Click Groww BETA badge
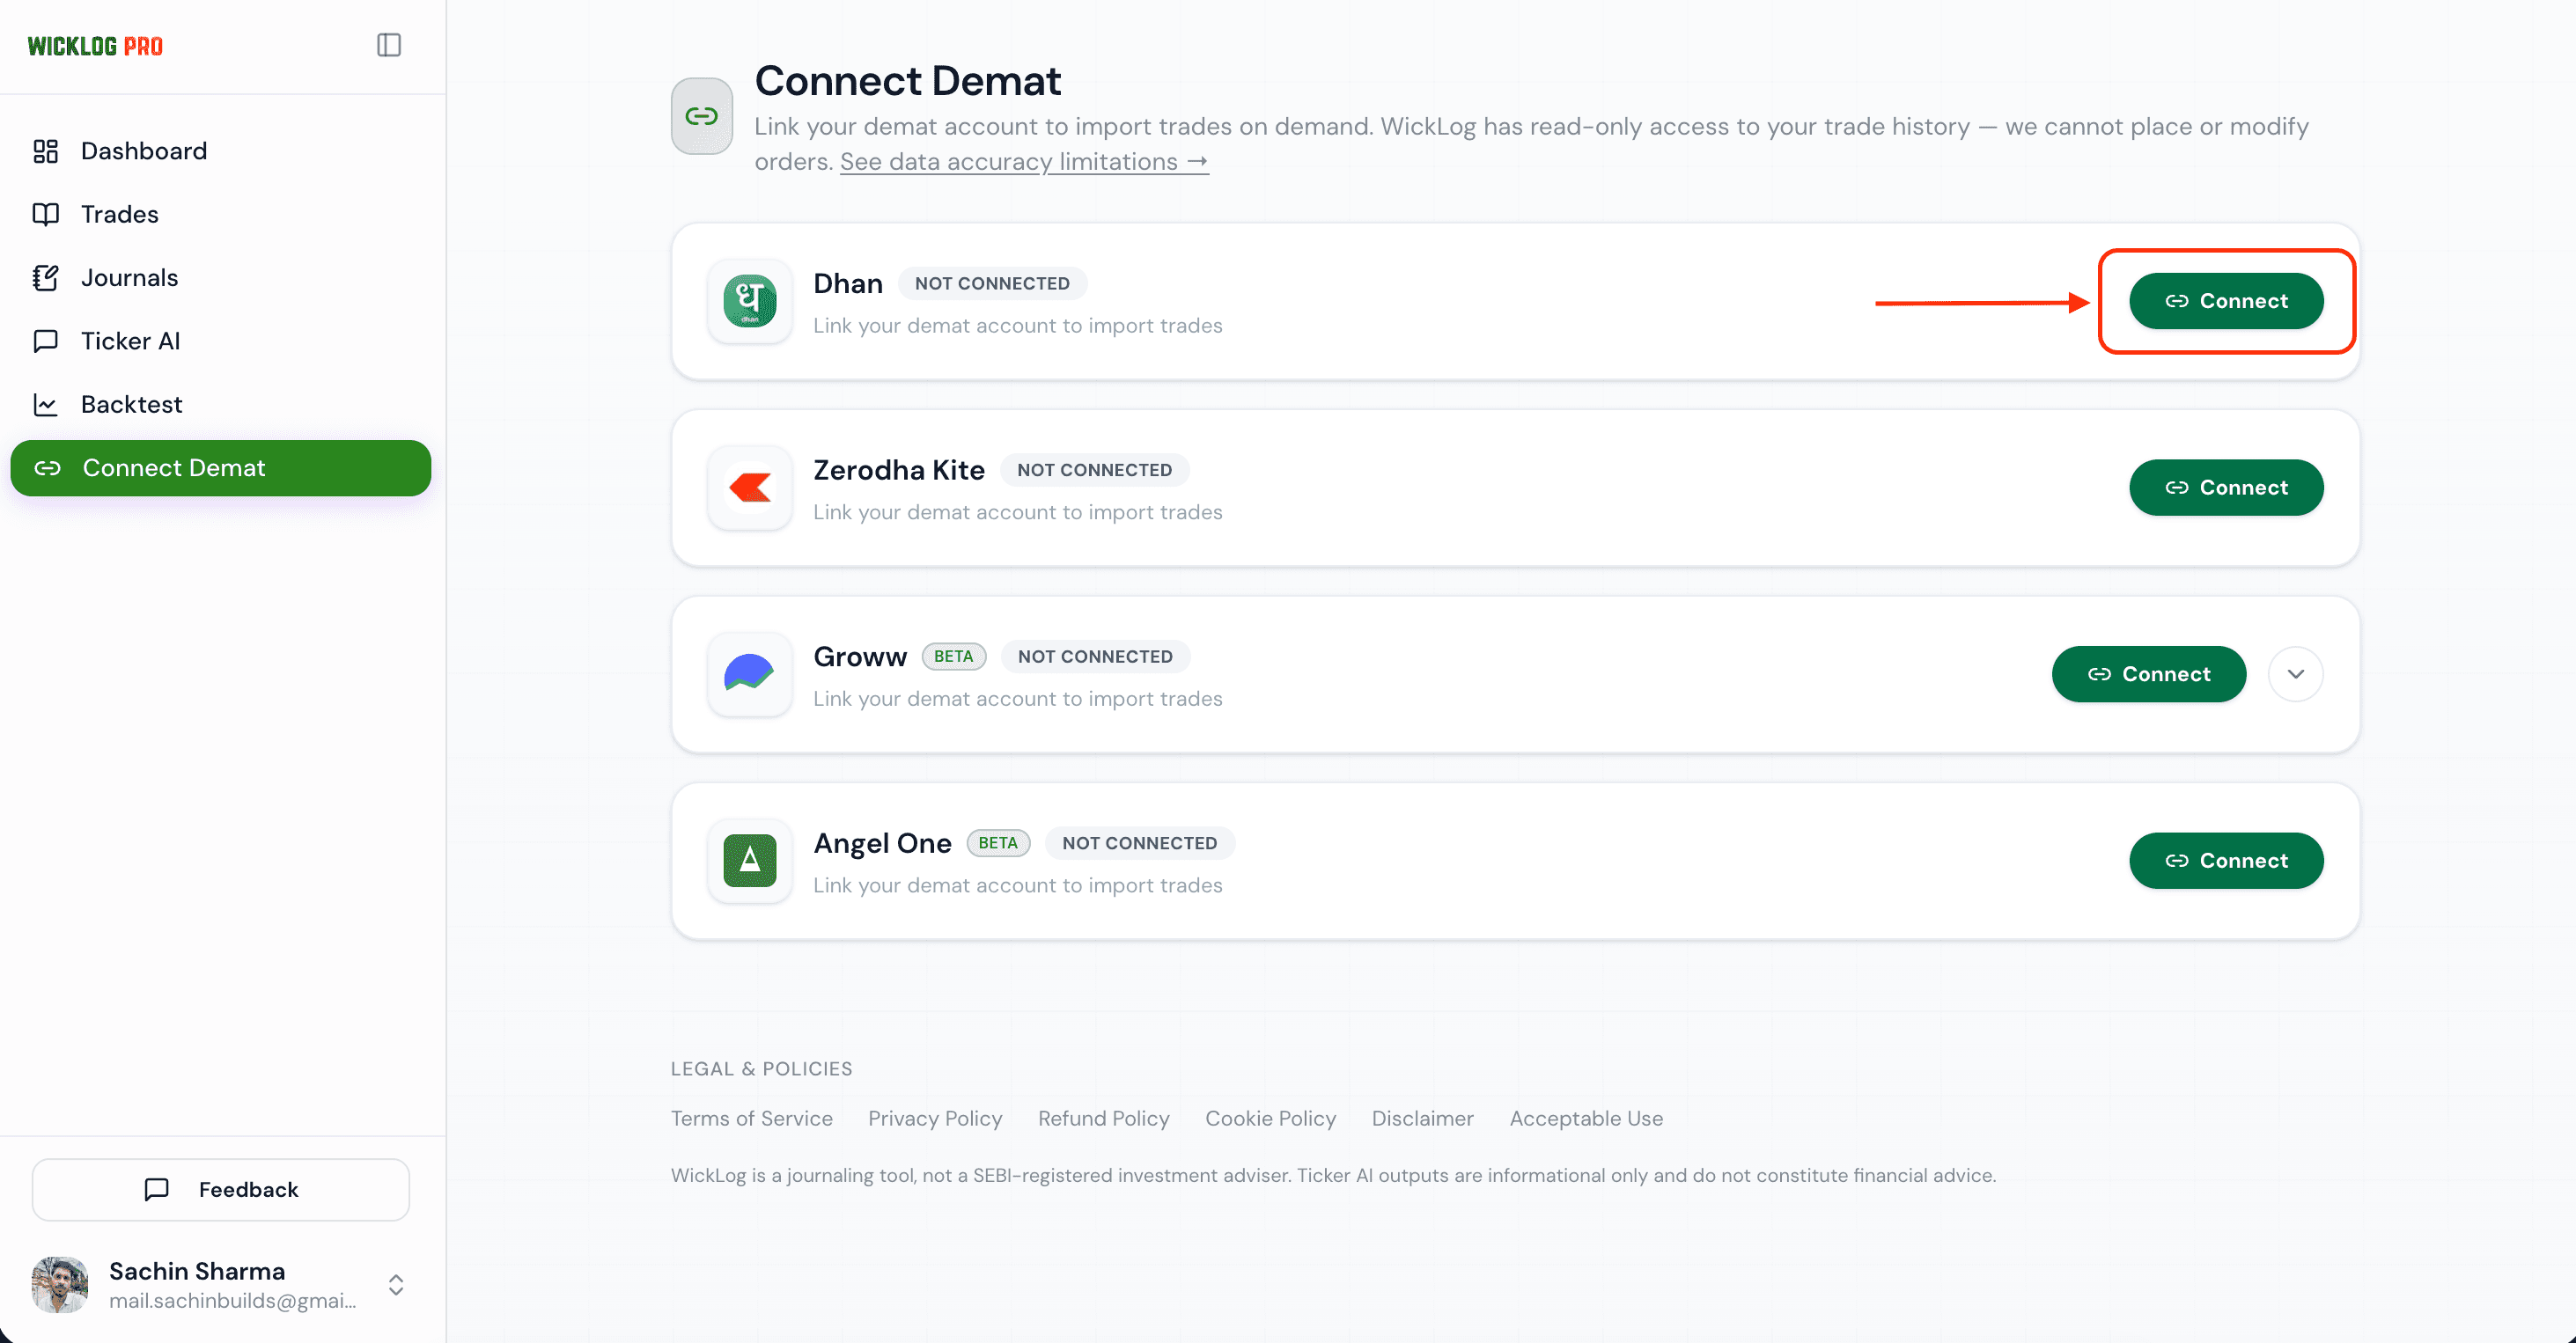Screen dimensions: 2576x1343 [x=953, y=657]
